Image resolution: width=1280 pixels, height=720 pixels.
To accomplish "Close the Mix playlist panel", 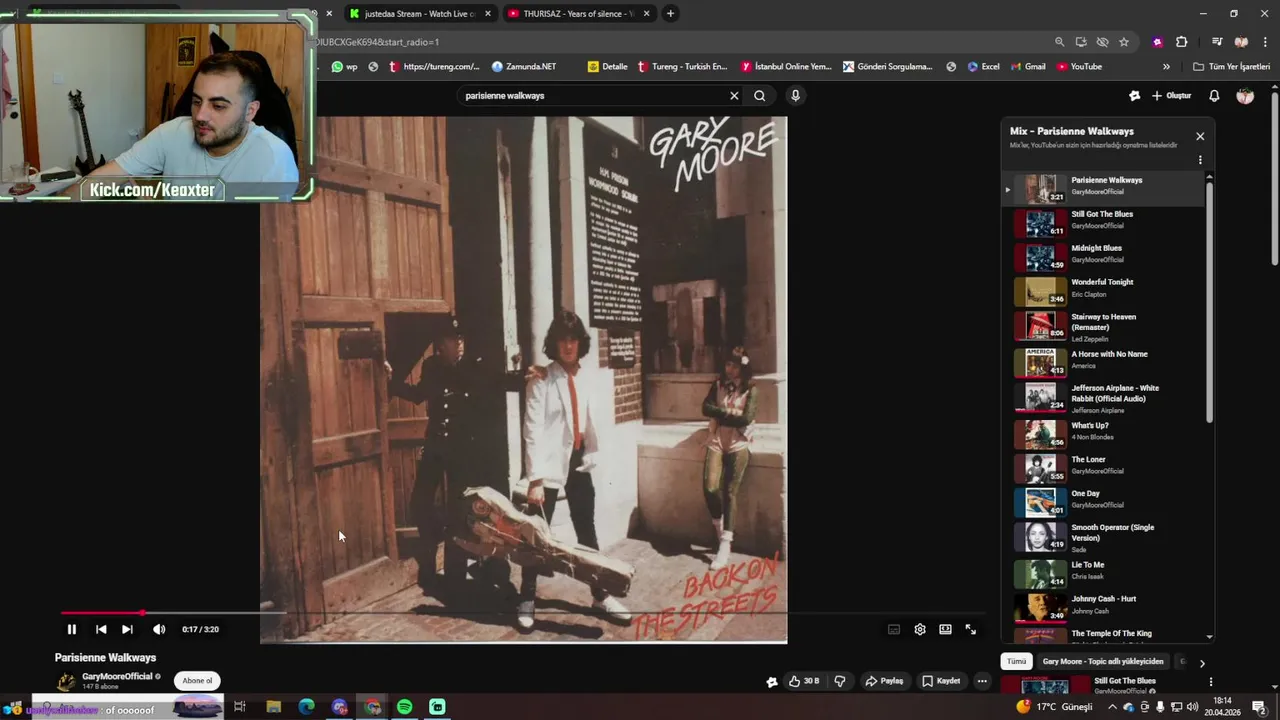I will (1200, 136).
